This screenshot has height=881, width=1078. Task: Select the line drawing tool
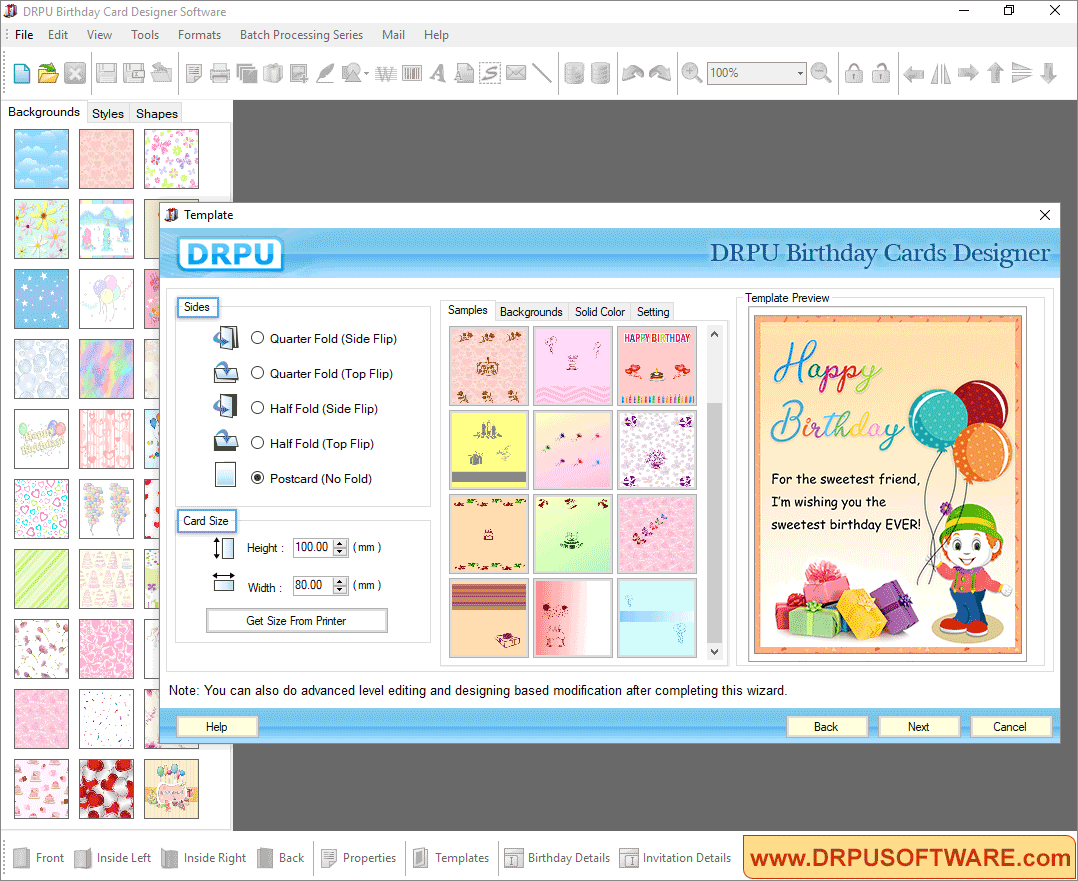click(x=542, y=73)
